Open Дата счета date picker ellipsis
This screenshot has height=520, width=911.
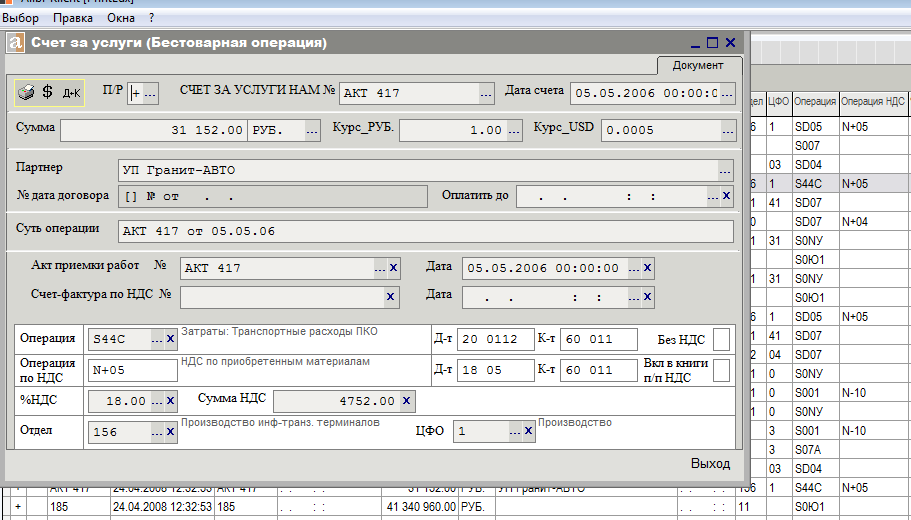(x=727, y=93)
